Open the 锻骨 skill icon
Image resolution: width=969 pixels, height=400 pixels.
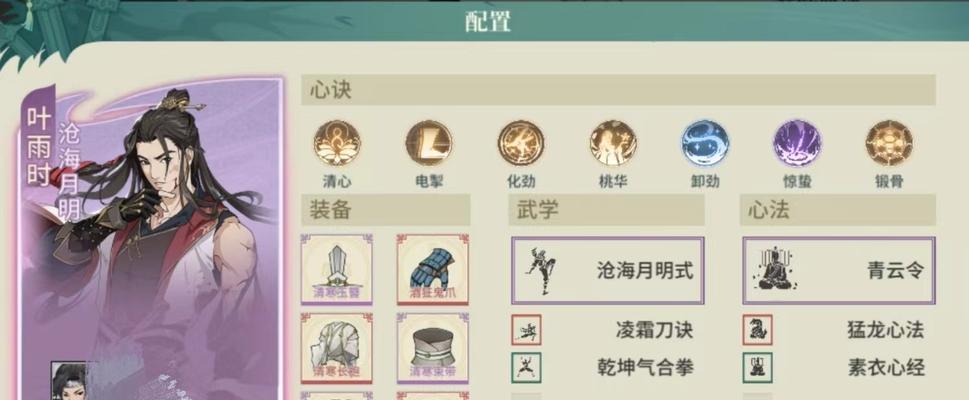[x=889, y=143]
